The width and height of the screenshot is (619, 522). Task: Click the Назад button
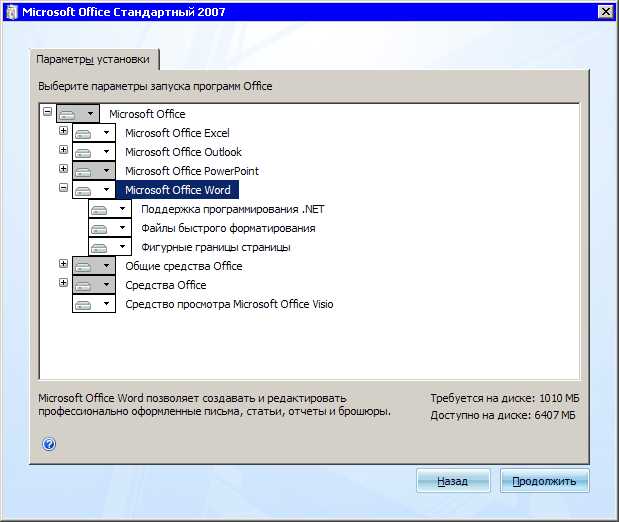click(453, 481)
